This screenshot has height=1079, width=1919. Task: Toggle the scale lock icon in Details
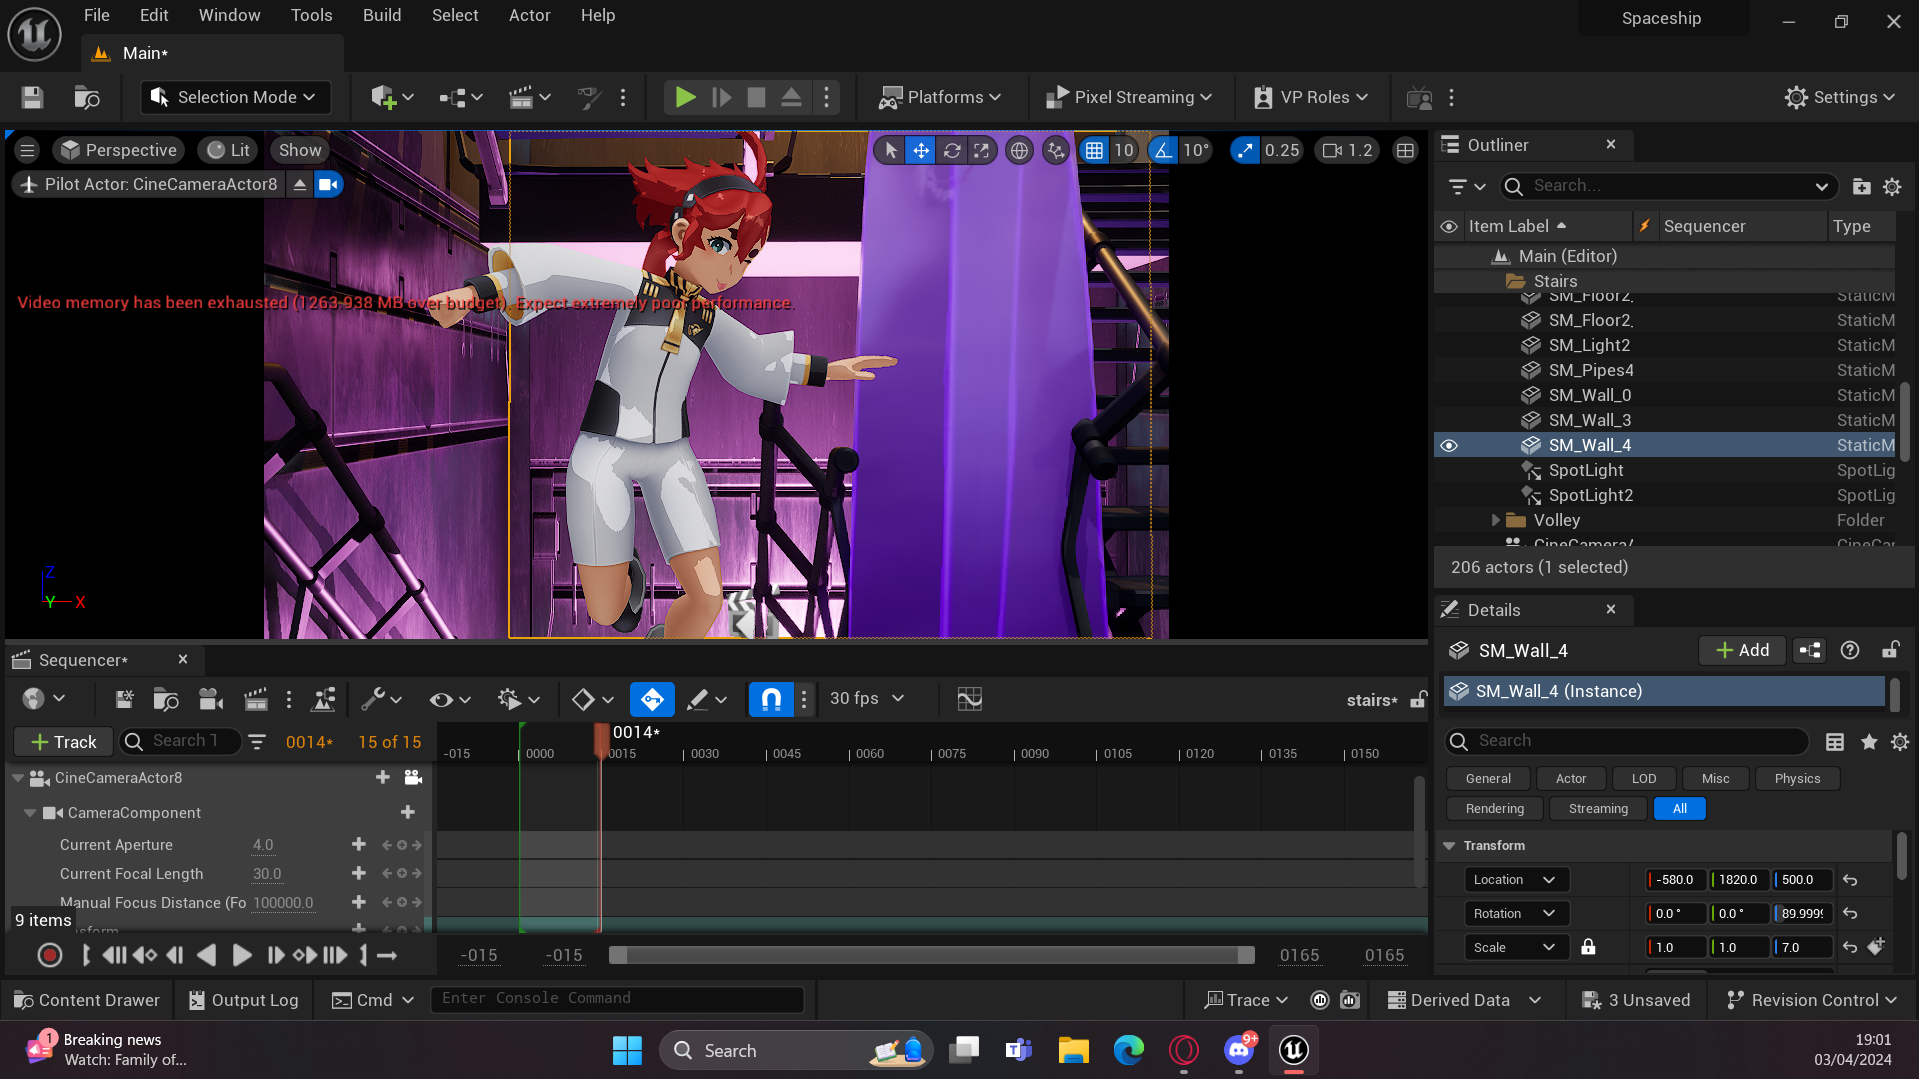coord(1588,947)
